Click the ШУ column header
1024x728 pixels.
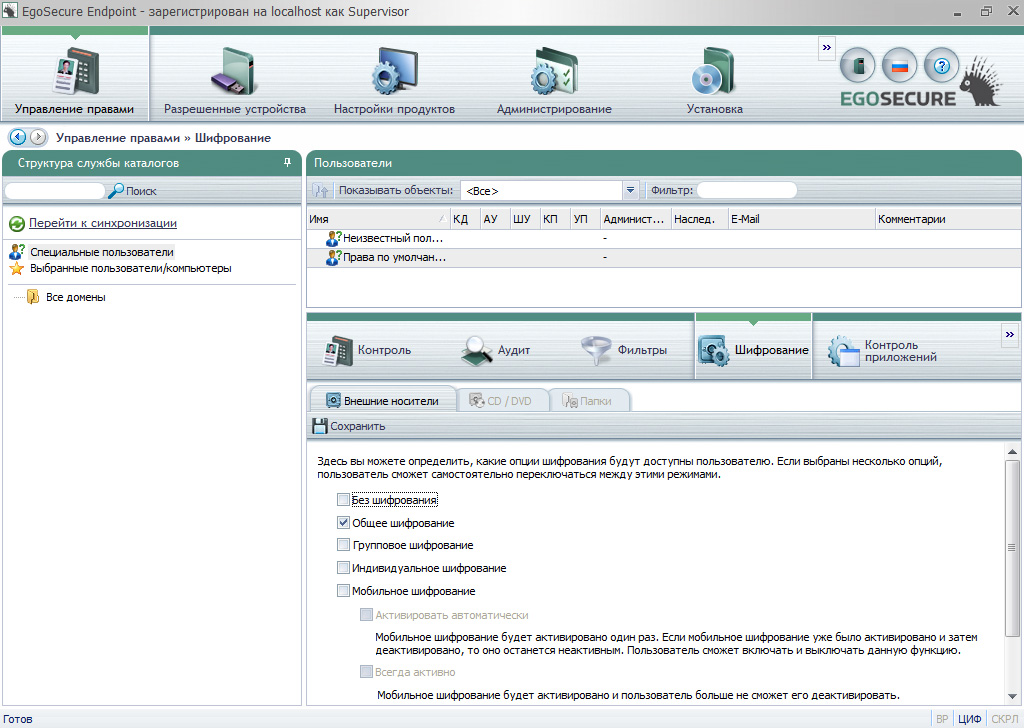(524, 219)
